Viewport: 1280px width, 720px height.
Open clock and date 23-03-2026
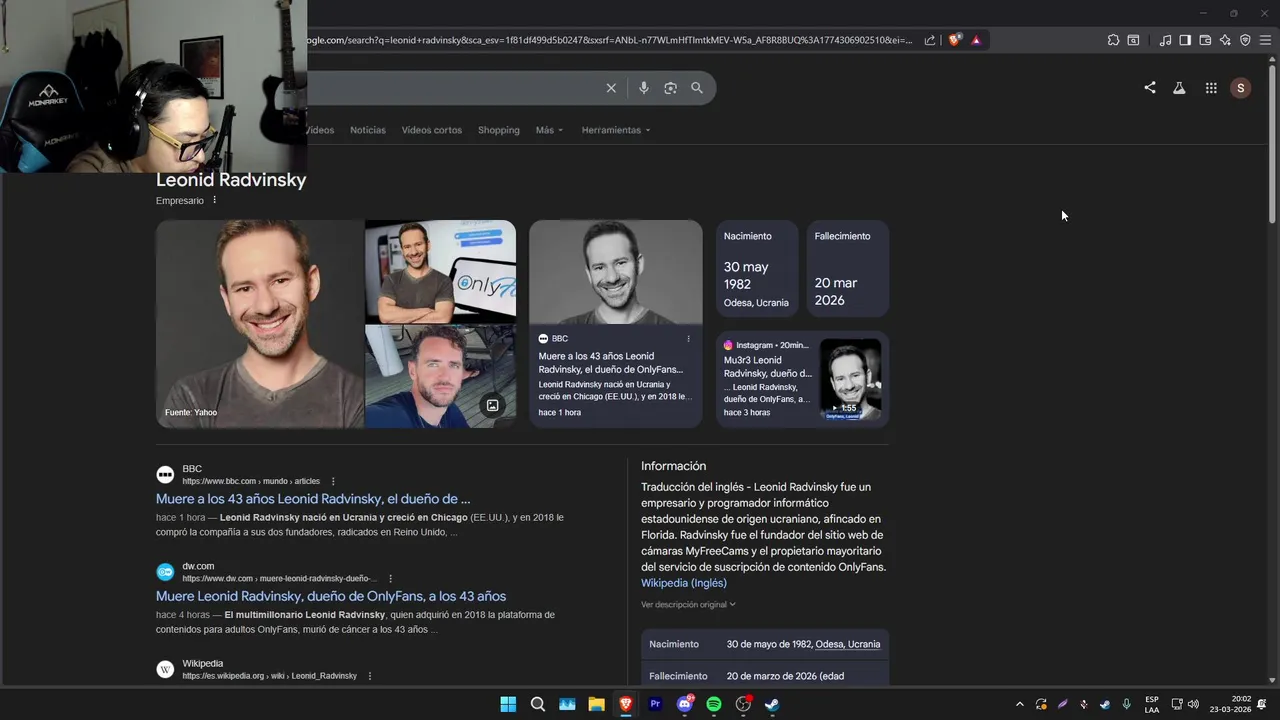tap(1230, 704)
